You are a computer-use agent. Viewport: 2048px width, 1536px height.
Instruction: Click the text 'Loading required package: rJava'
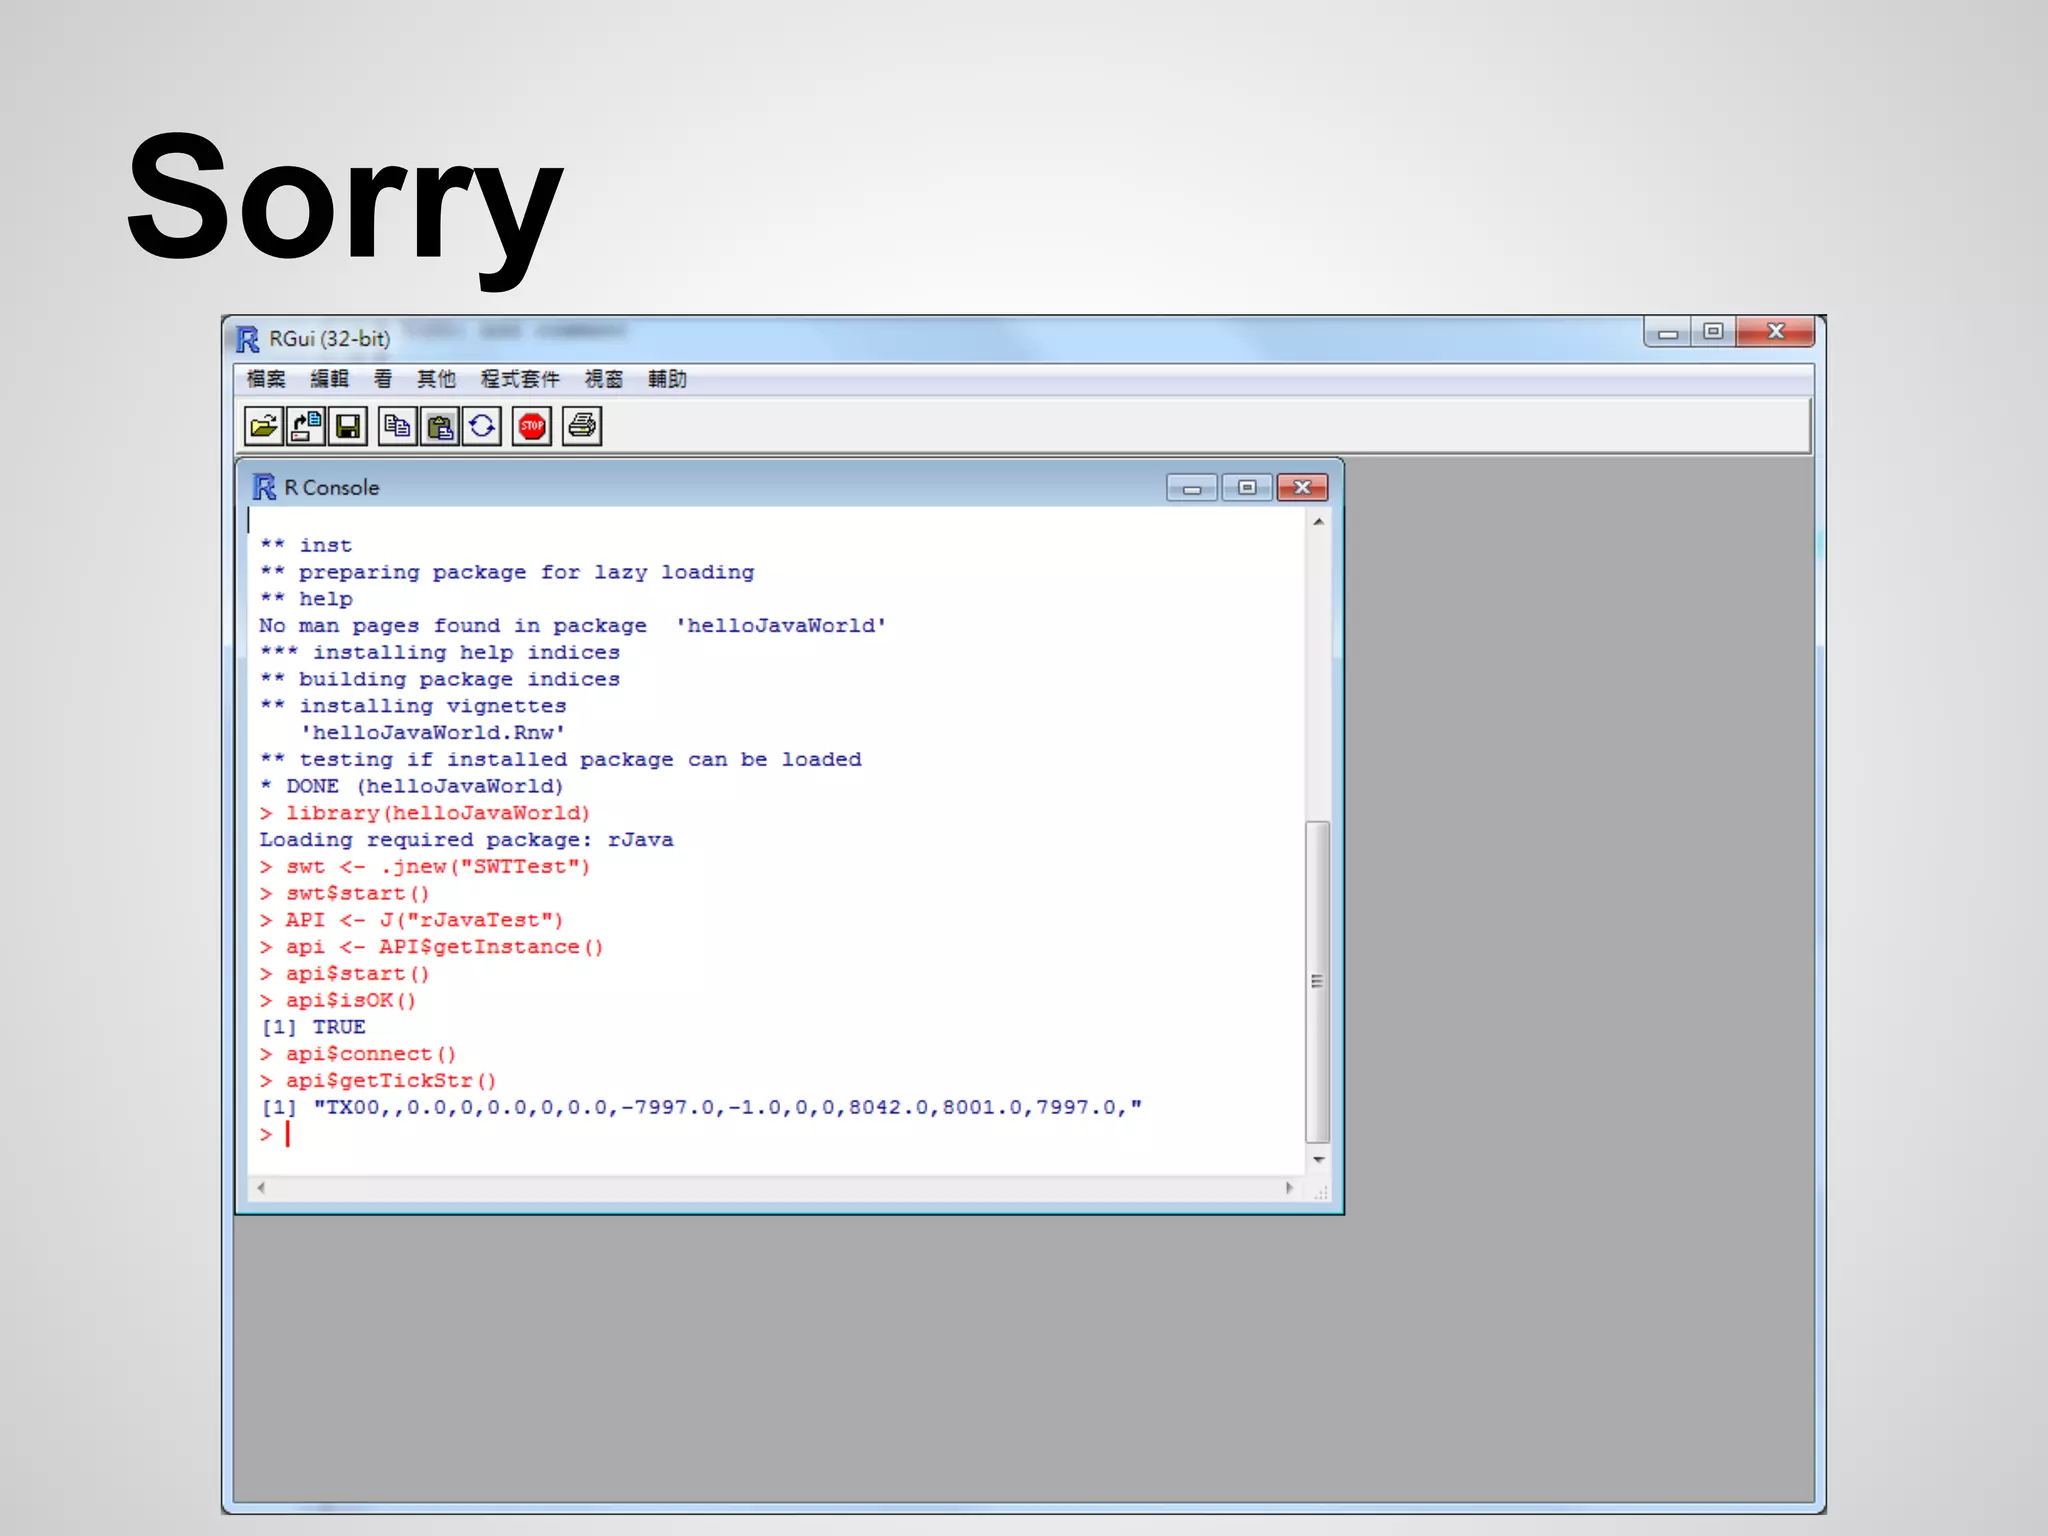[x=466, y=840]
